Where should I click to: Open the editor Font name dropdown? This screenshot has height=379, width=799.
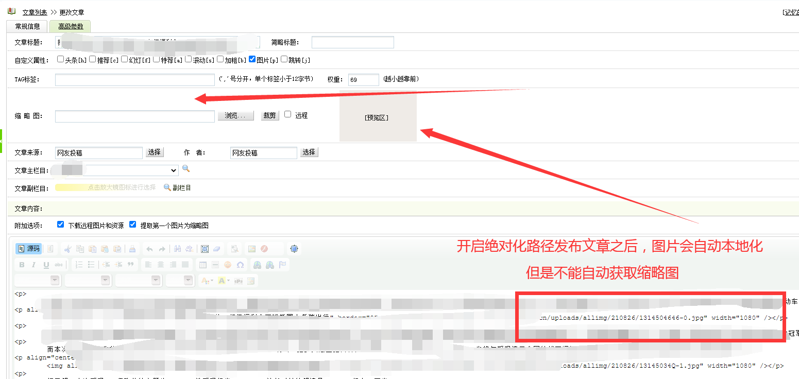pyautogui.click(x=139, y=280)
